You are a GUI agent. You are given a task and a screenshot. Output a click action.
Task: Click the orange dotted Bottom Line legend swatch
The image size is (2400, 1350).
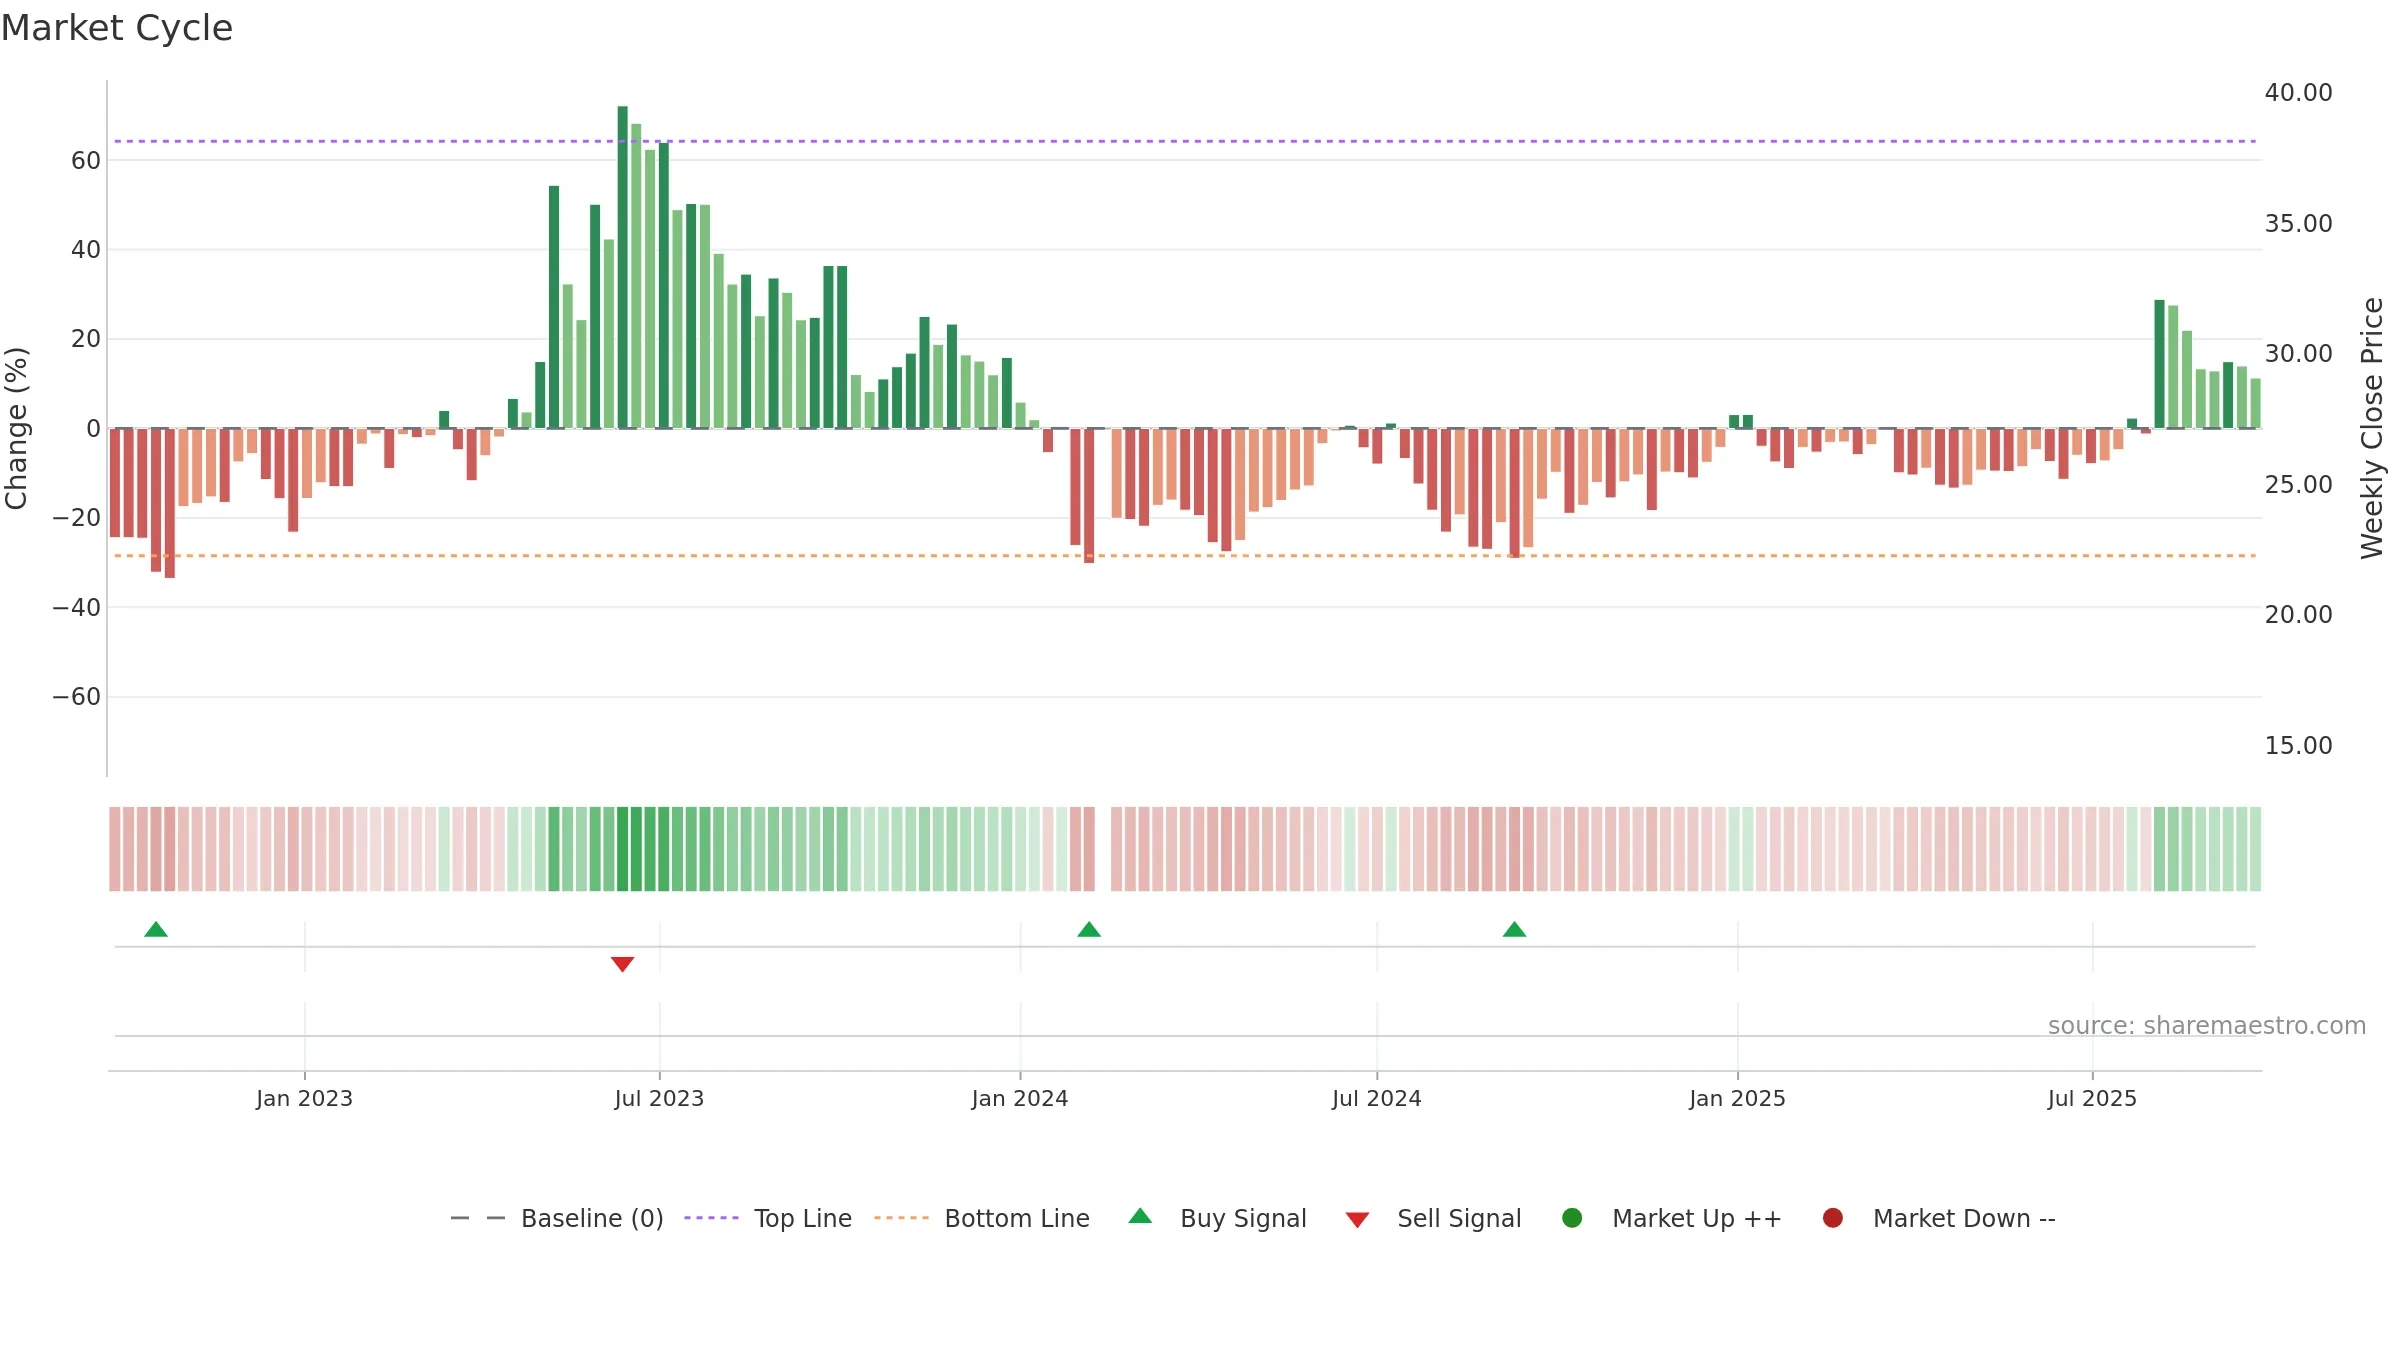coord(901,1218)
